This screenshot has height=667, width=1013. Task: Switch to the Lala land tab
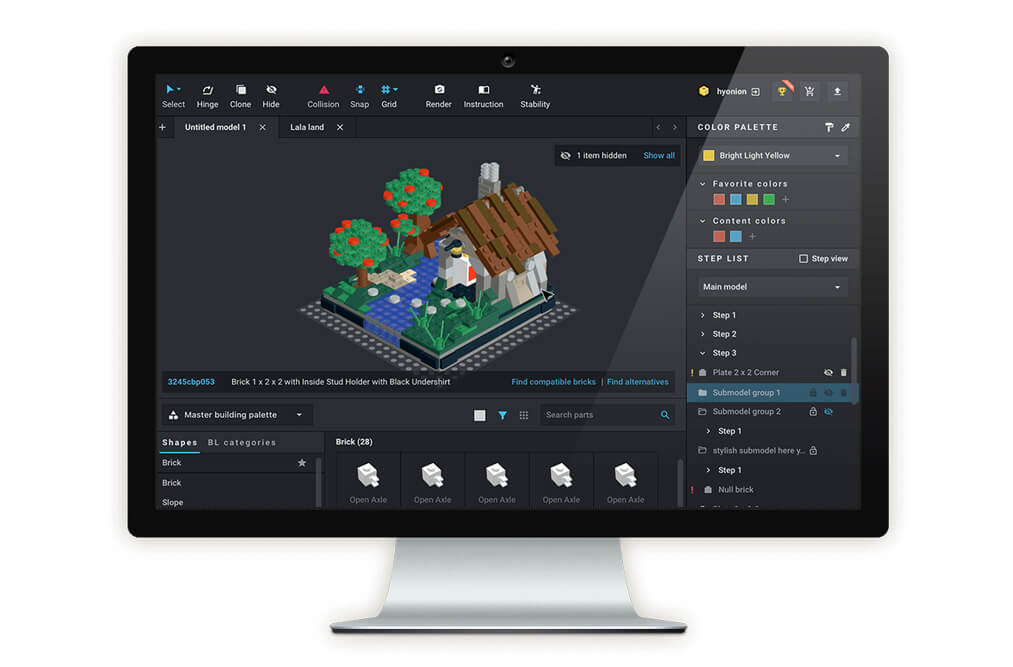tap(307, 128)
